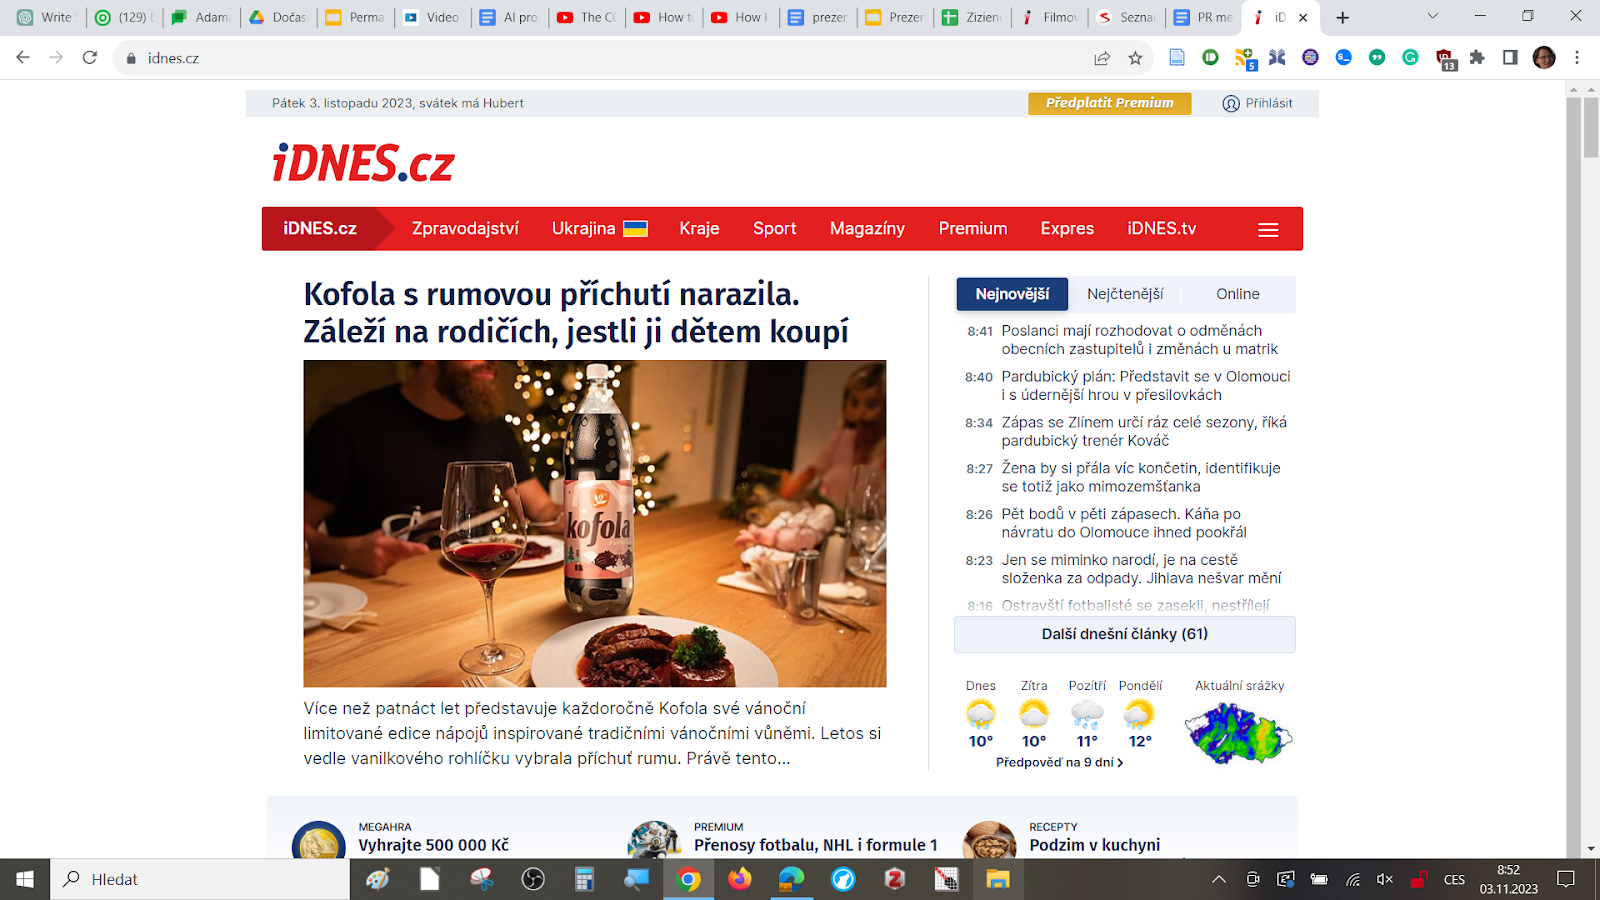Click Další dnešní články (61) button
The image size is (1600, 900).
(x=1125, y=634)
